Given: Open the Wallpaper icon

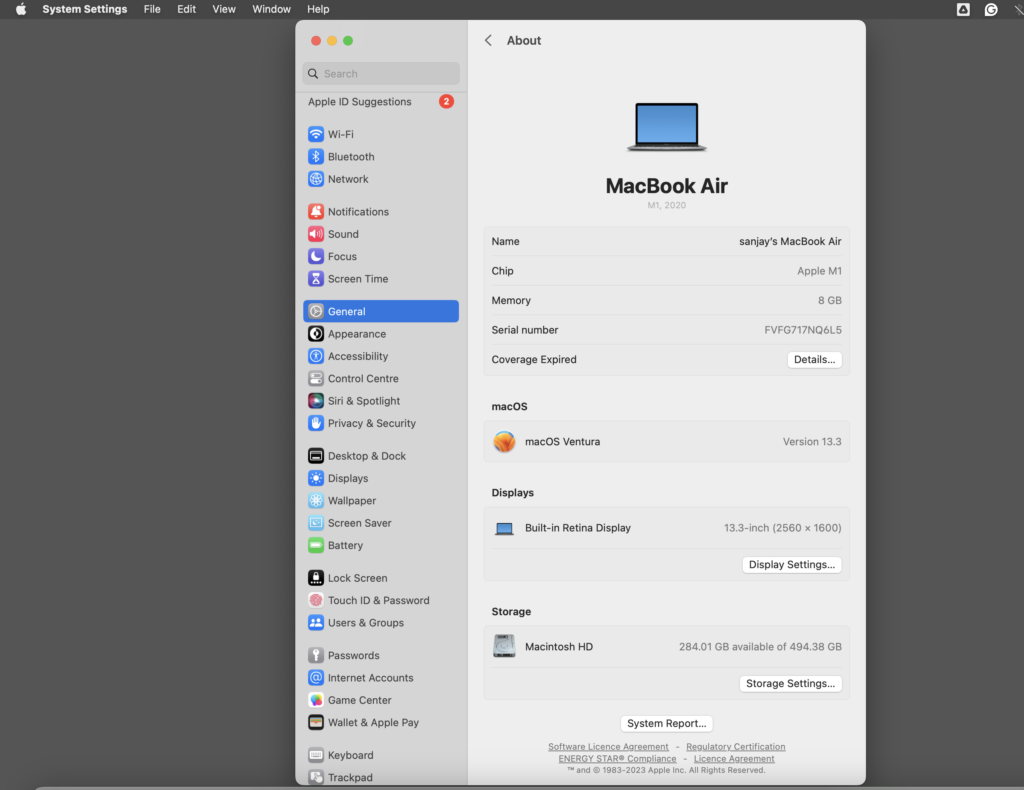Looking at the screenshot, I should click(x=316, y=501).
